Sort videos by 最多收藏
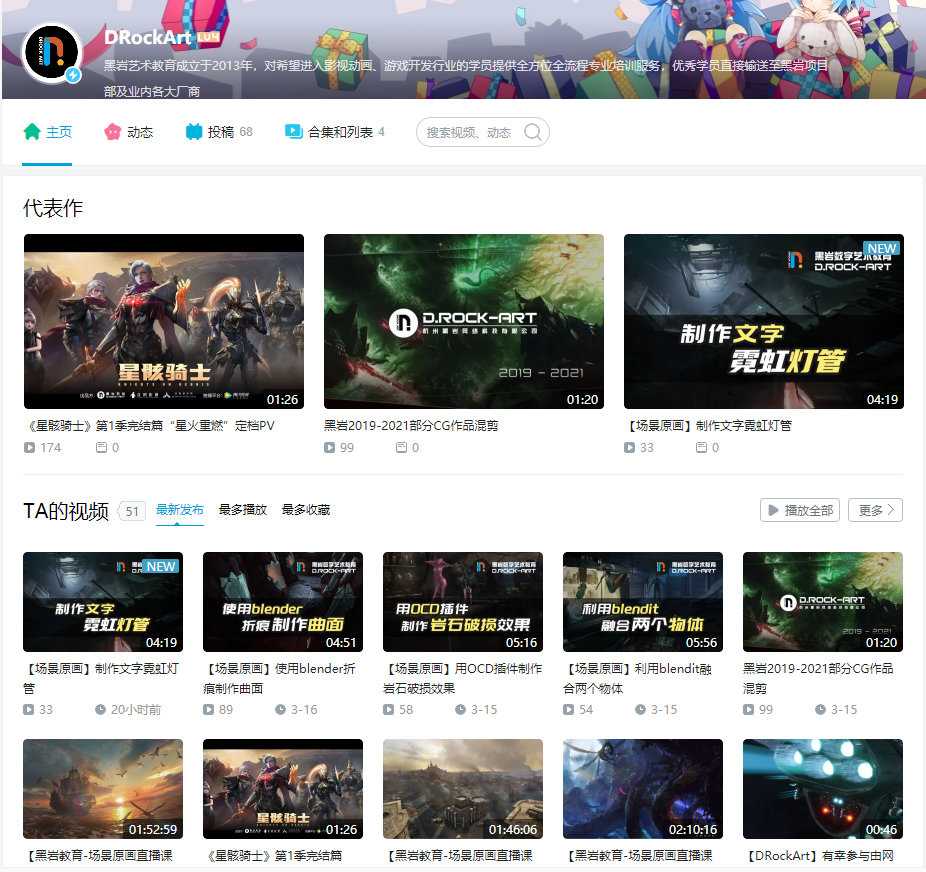 (x=306, y=510)
